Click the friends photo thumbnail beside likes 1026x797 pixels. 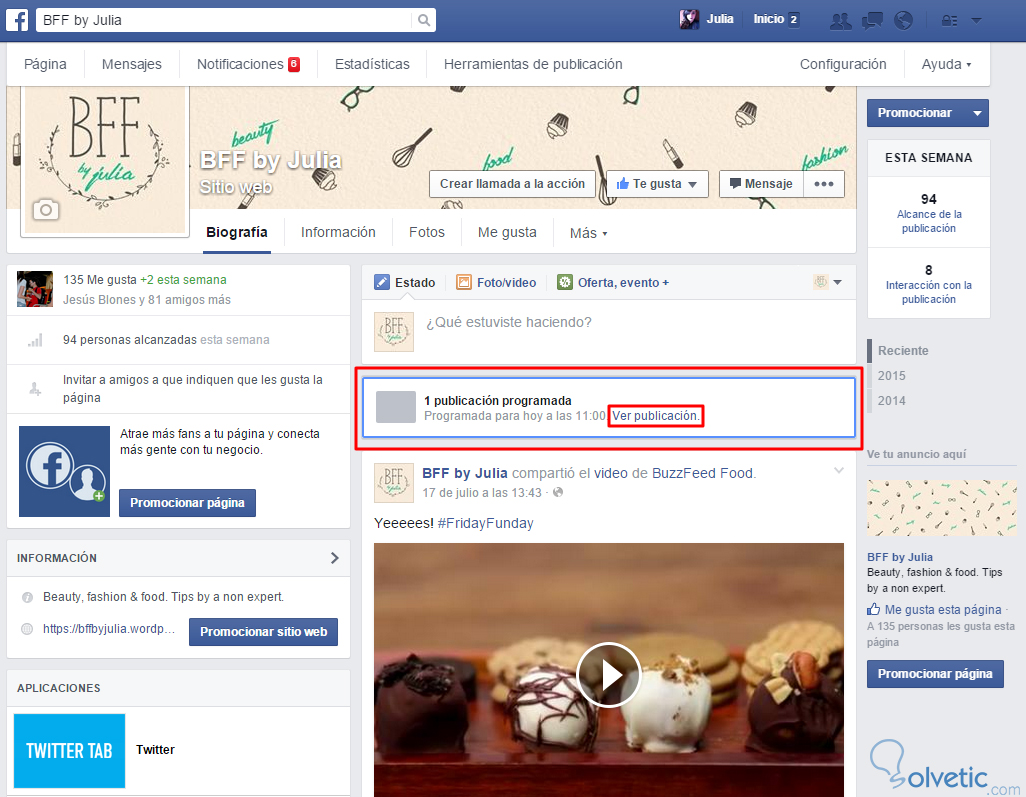[x=35, y=289]
